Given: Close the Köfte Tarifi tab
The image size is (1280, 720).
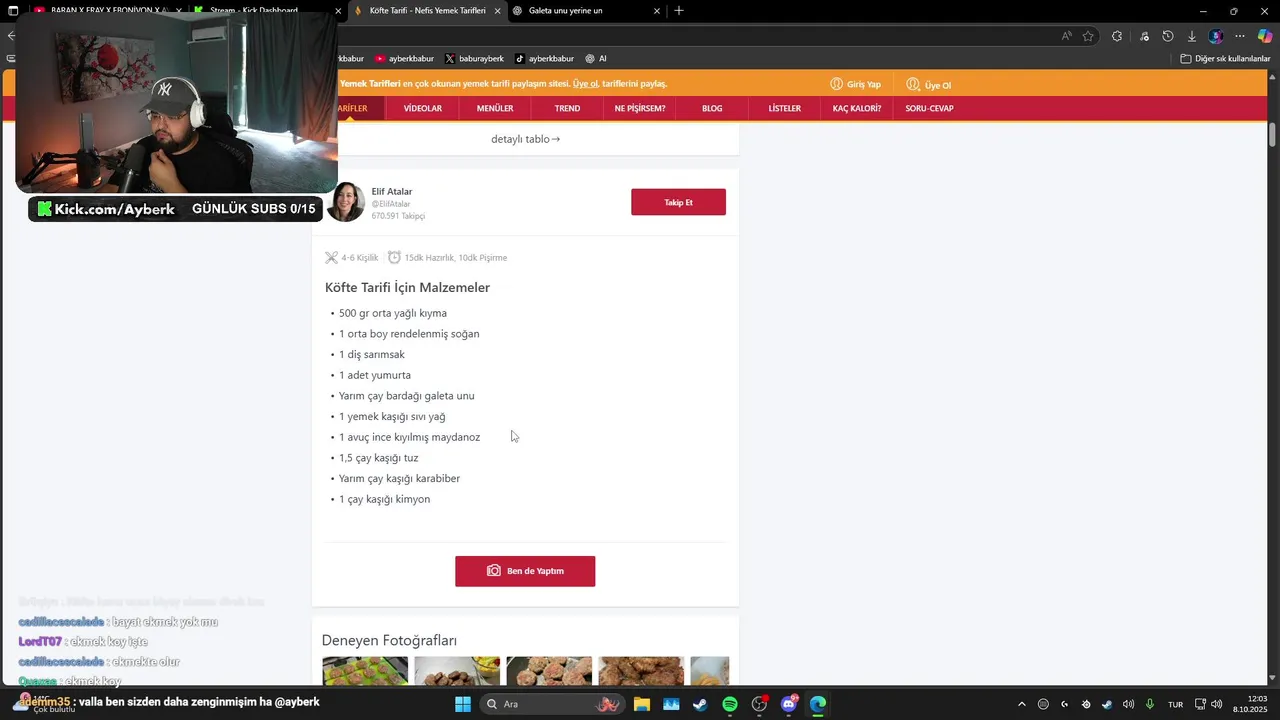Looking at the screenshot, I should pos(498,11).
